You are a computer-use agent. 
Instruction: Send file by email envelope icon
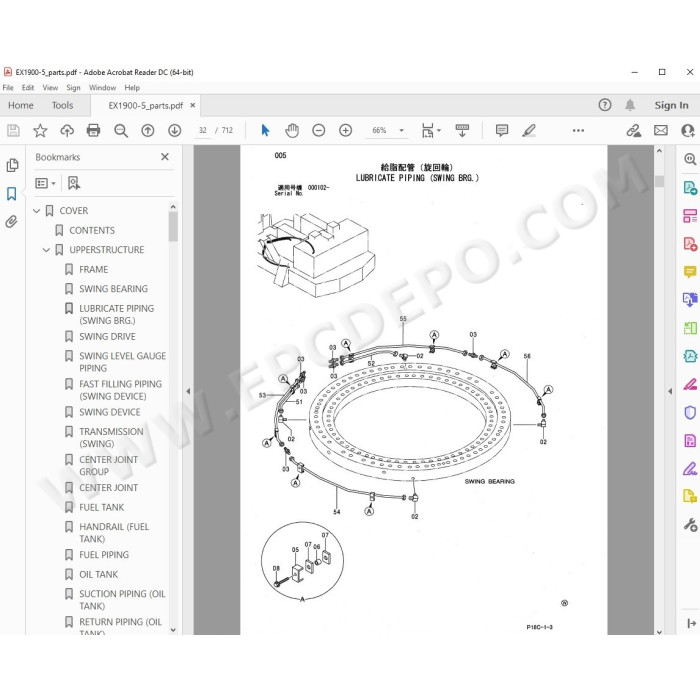coord(661,130)
